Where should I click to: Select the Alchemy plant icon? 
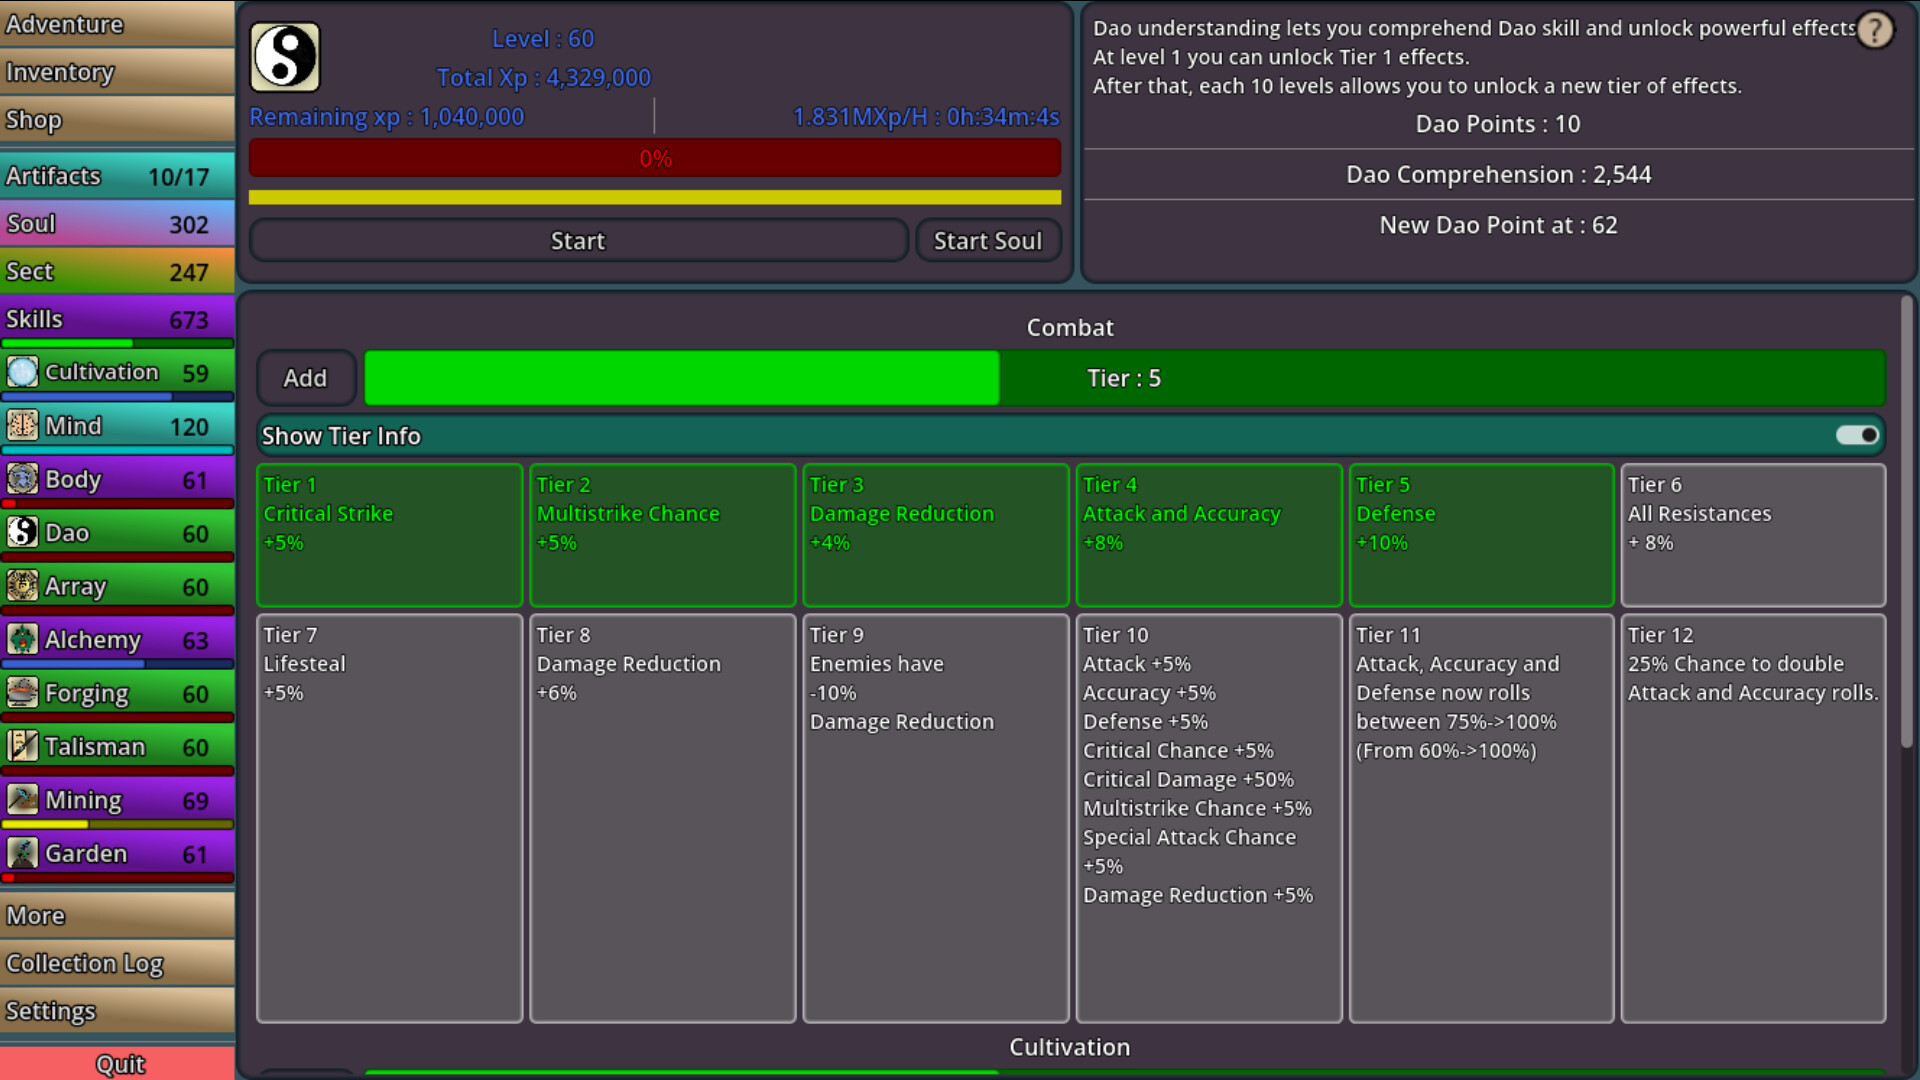[x=24, y=639]
